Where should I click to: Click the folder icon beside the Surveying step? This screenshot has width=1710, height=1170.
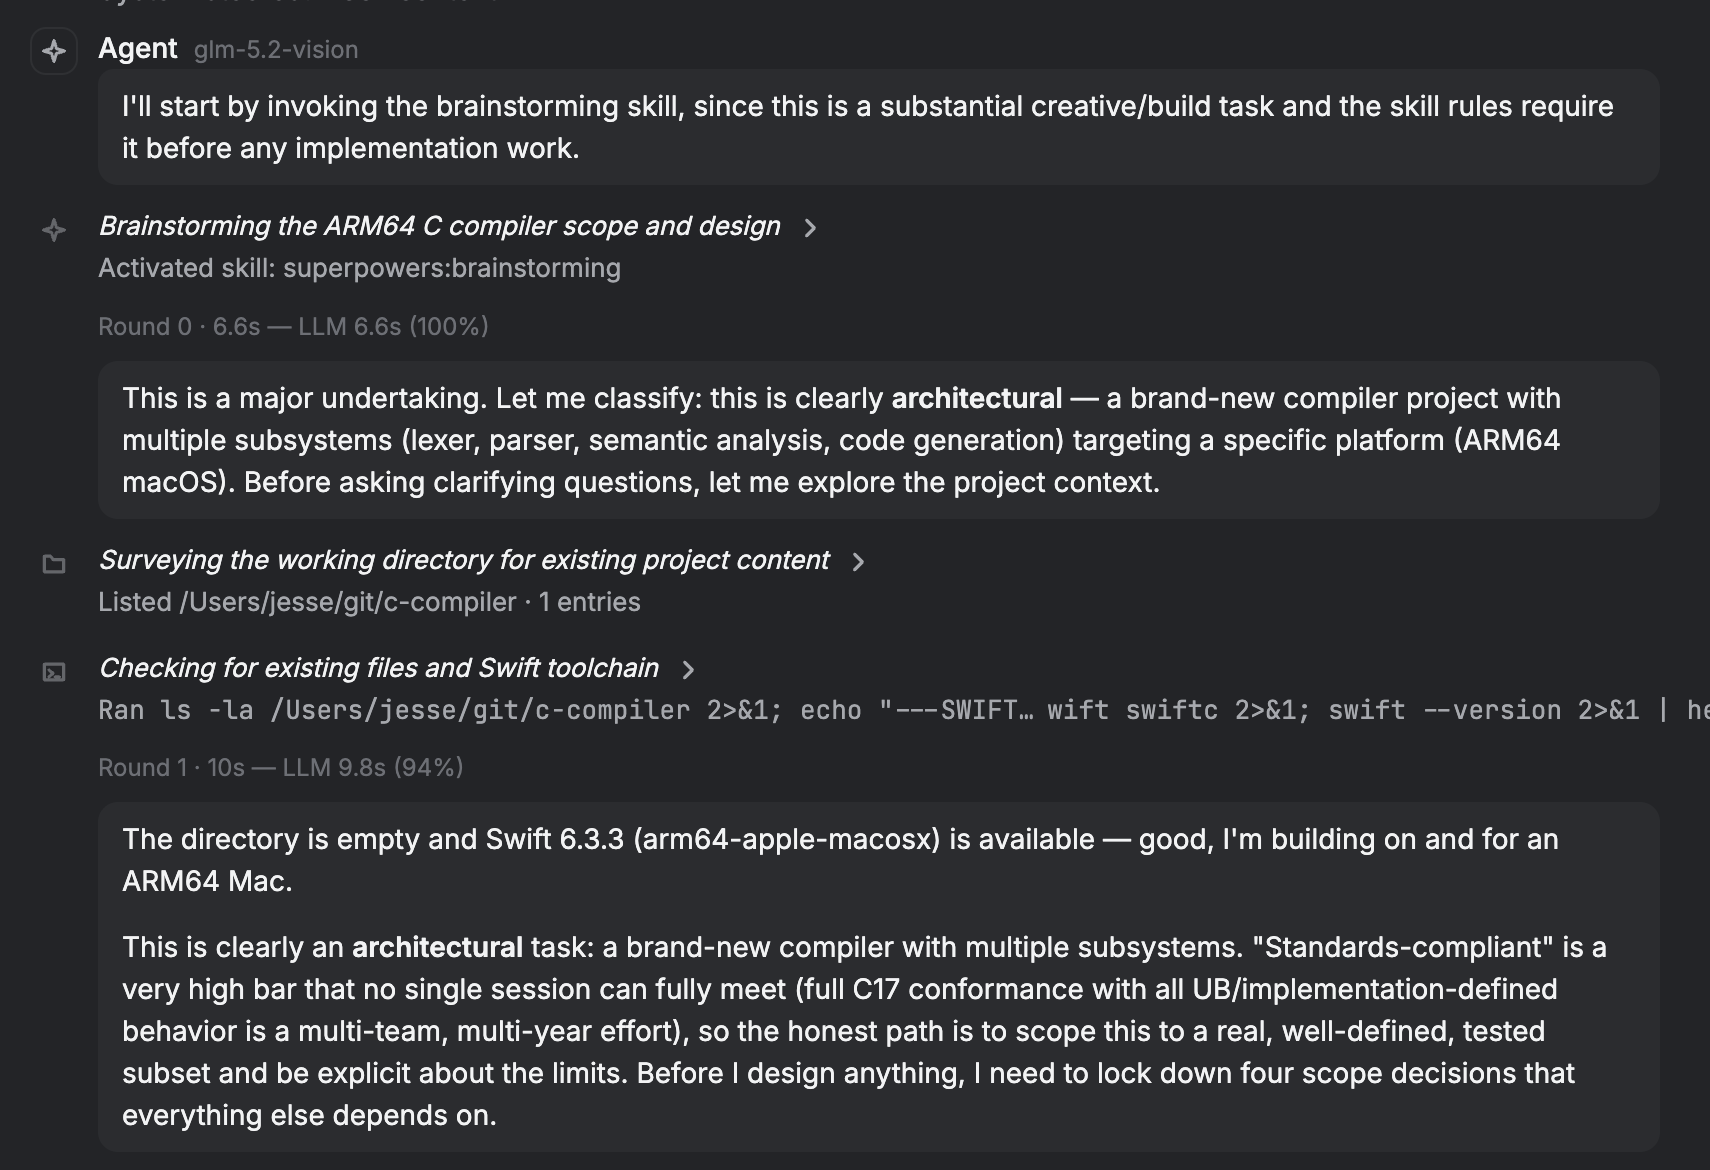(54, 564)
